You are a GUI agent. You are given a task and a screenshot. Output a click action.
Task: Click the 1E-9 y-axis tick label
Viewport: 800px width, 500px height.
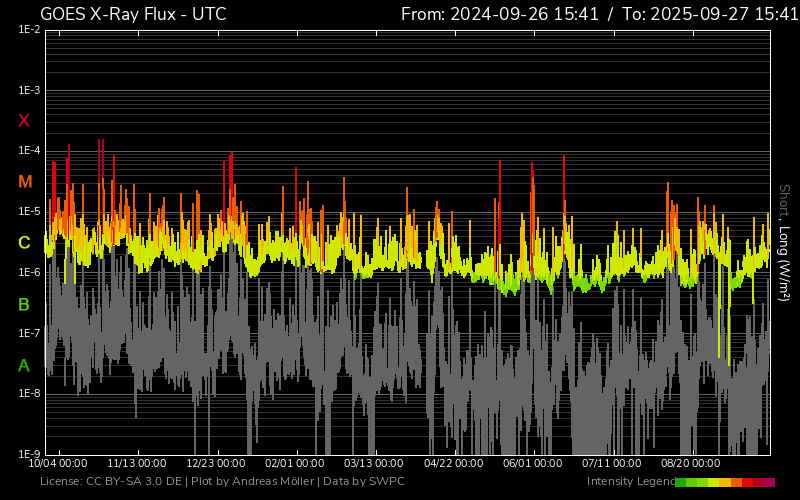tap(29, 453)
